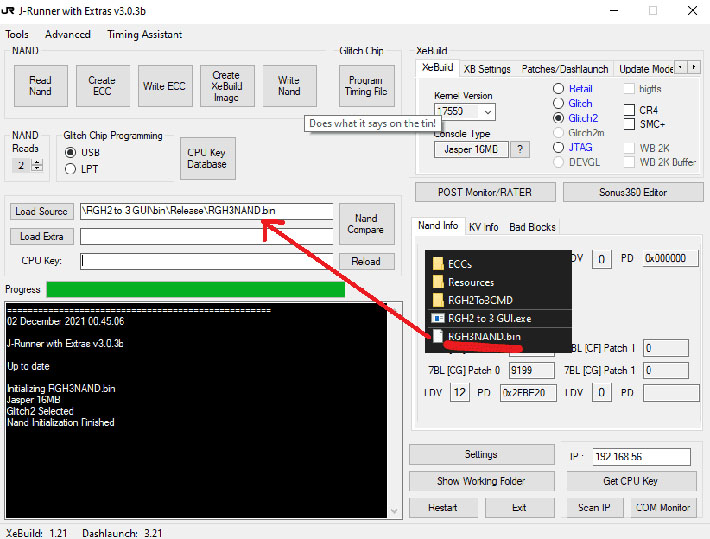
Task: Click the Nand Compare button
Action: click(x=366, y=224)
